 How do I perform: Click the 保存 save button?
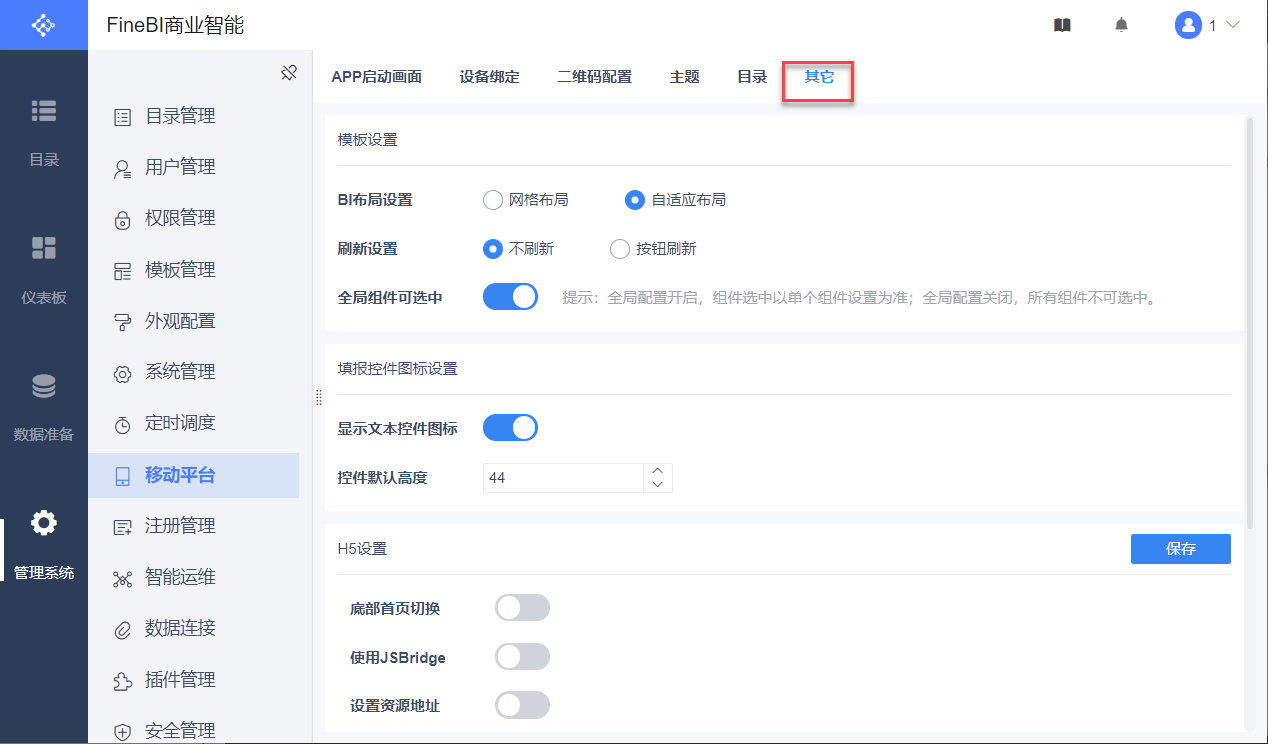click(1180, 549)
